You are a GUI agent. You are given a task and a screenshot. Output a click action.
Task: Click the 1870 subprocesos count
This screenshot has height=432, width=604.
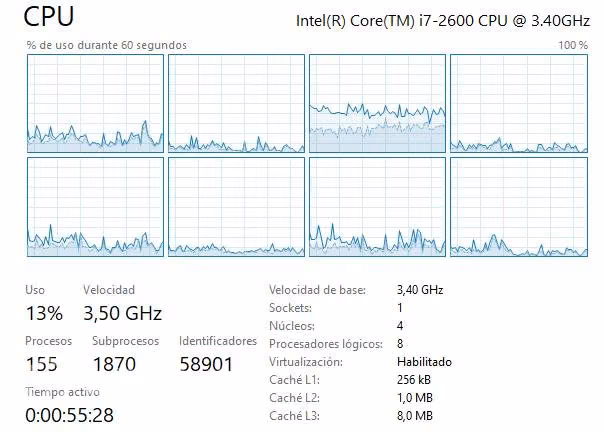pyautogui.click(x=114, y=364)
